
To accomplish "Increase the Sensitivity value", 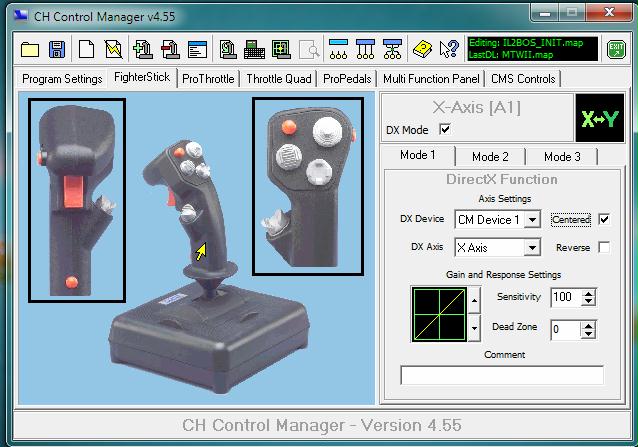I will coord(588,293).
